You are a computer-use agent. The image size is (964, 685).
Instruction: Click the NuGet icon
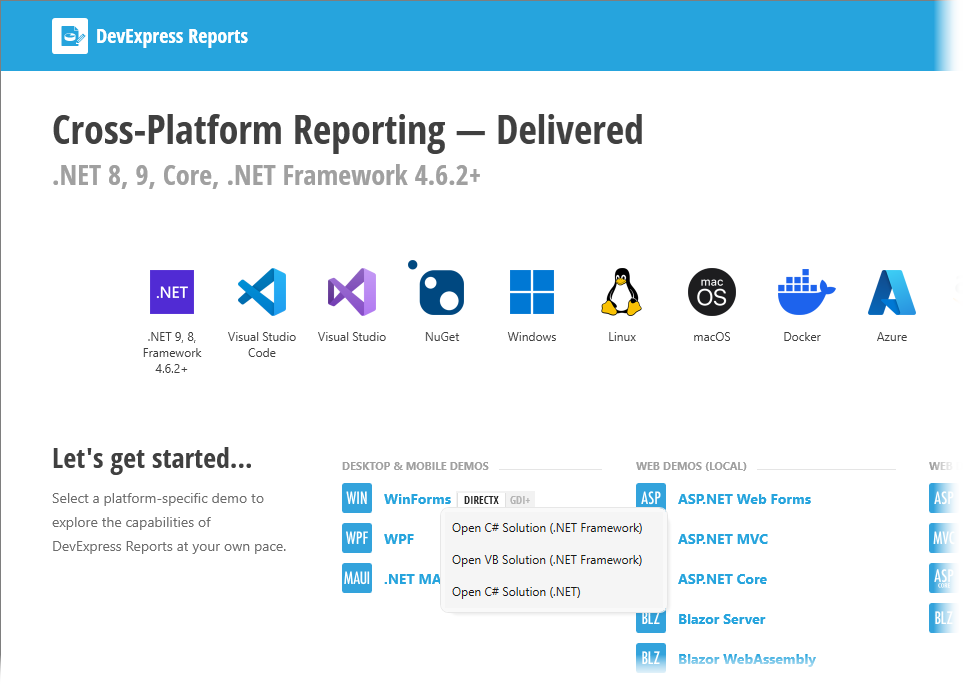click(437, 288)
